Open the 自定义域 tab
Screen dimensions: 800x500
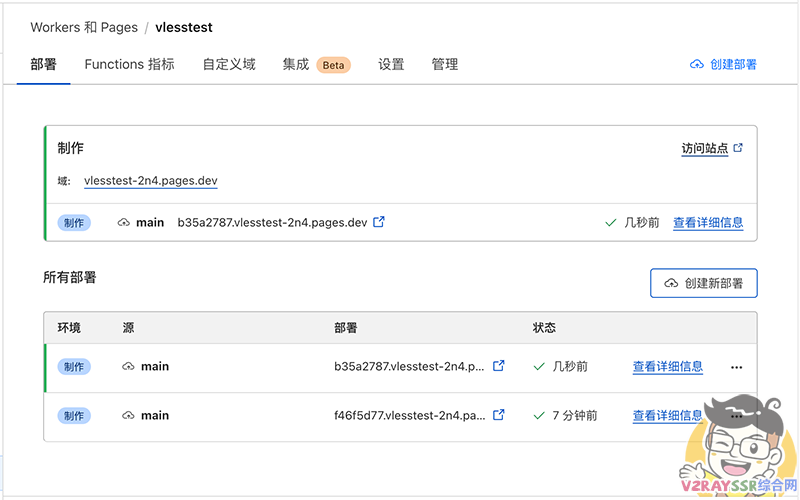tap(229, 64)
